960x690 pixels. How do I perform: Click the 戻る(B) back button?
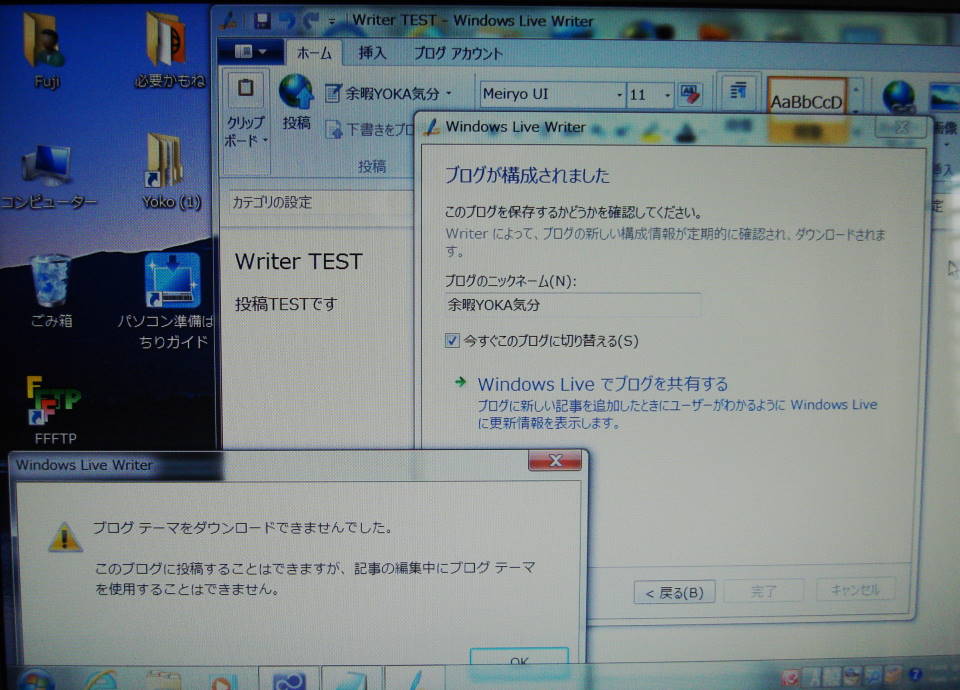(674, 592)
